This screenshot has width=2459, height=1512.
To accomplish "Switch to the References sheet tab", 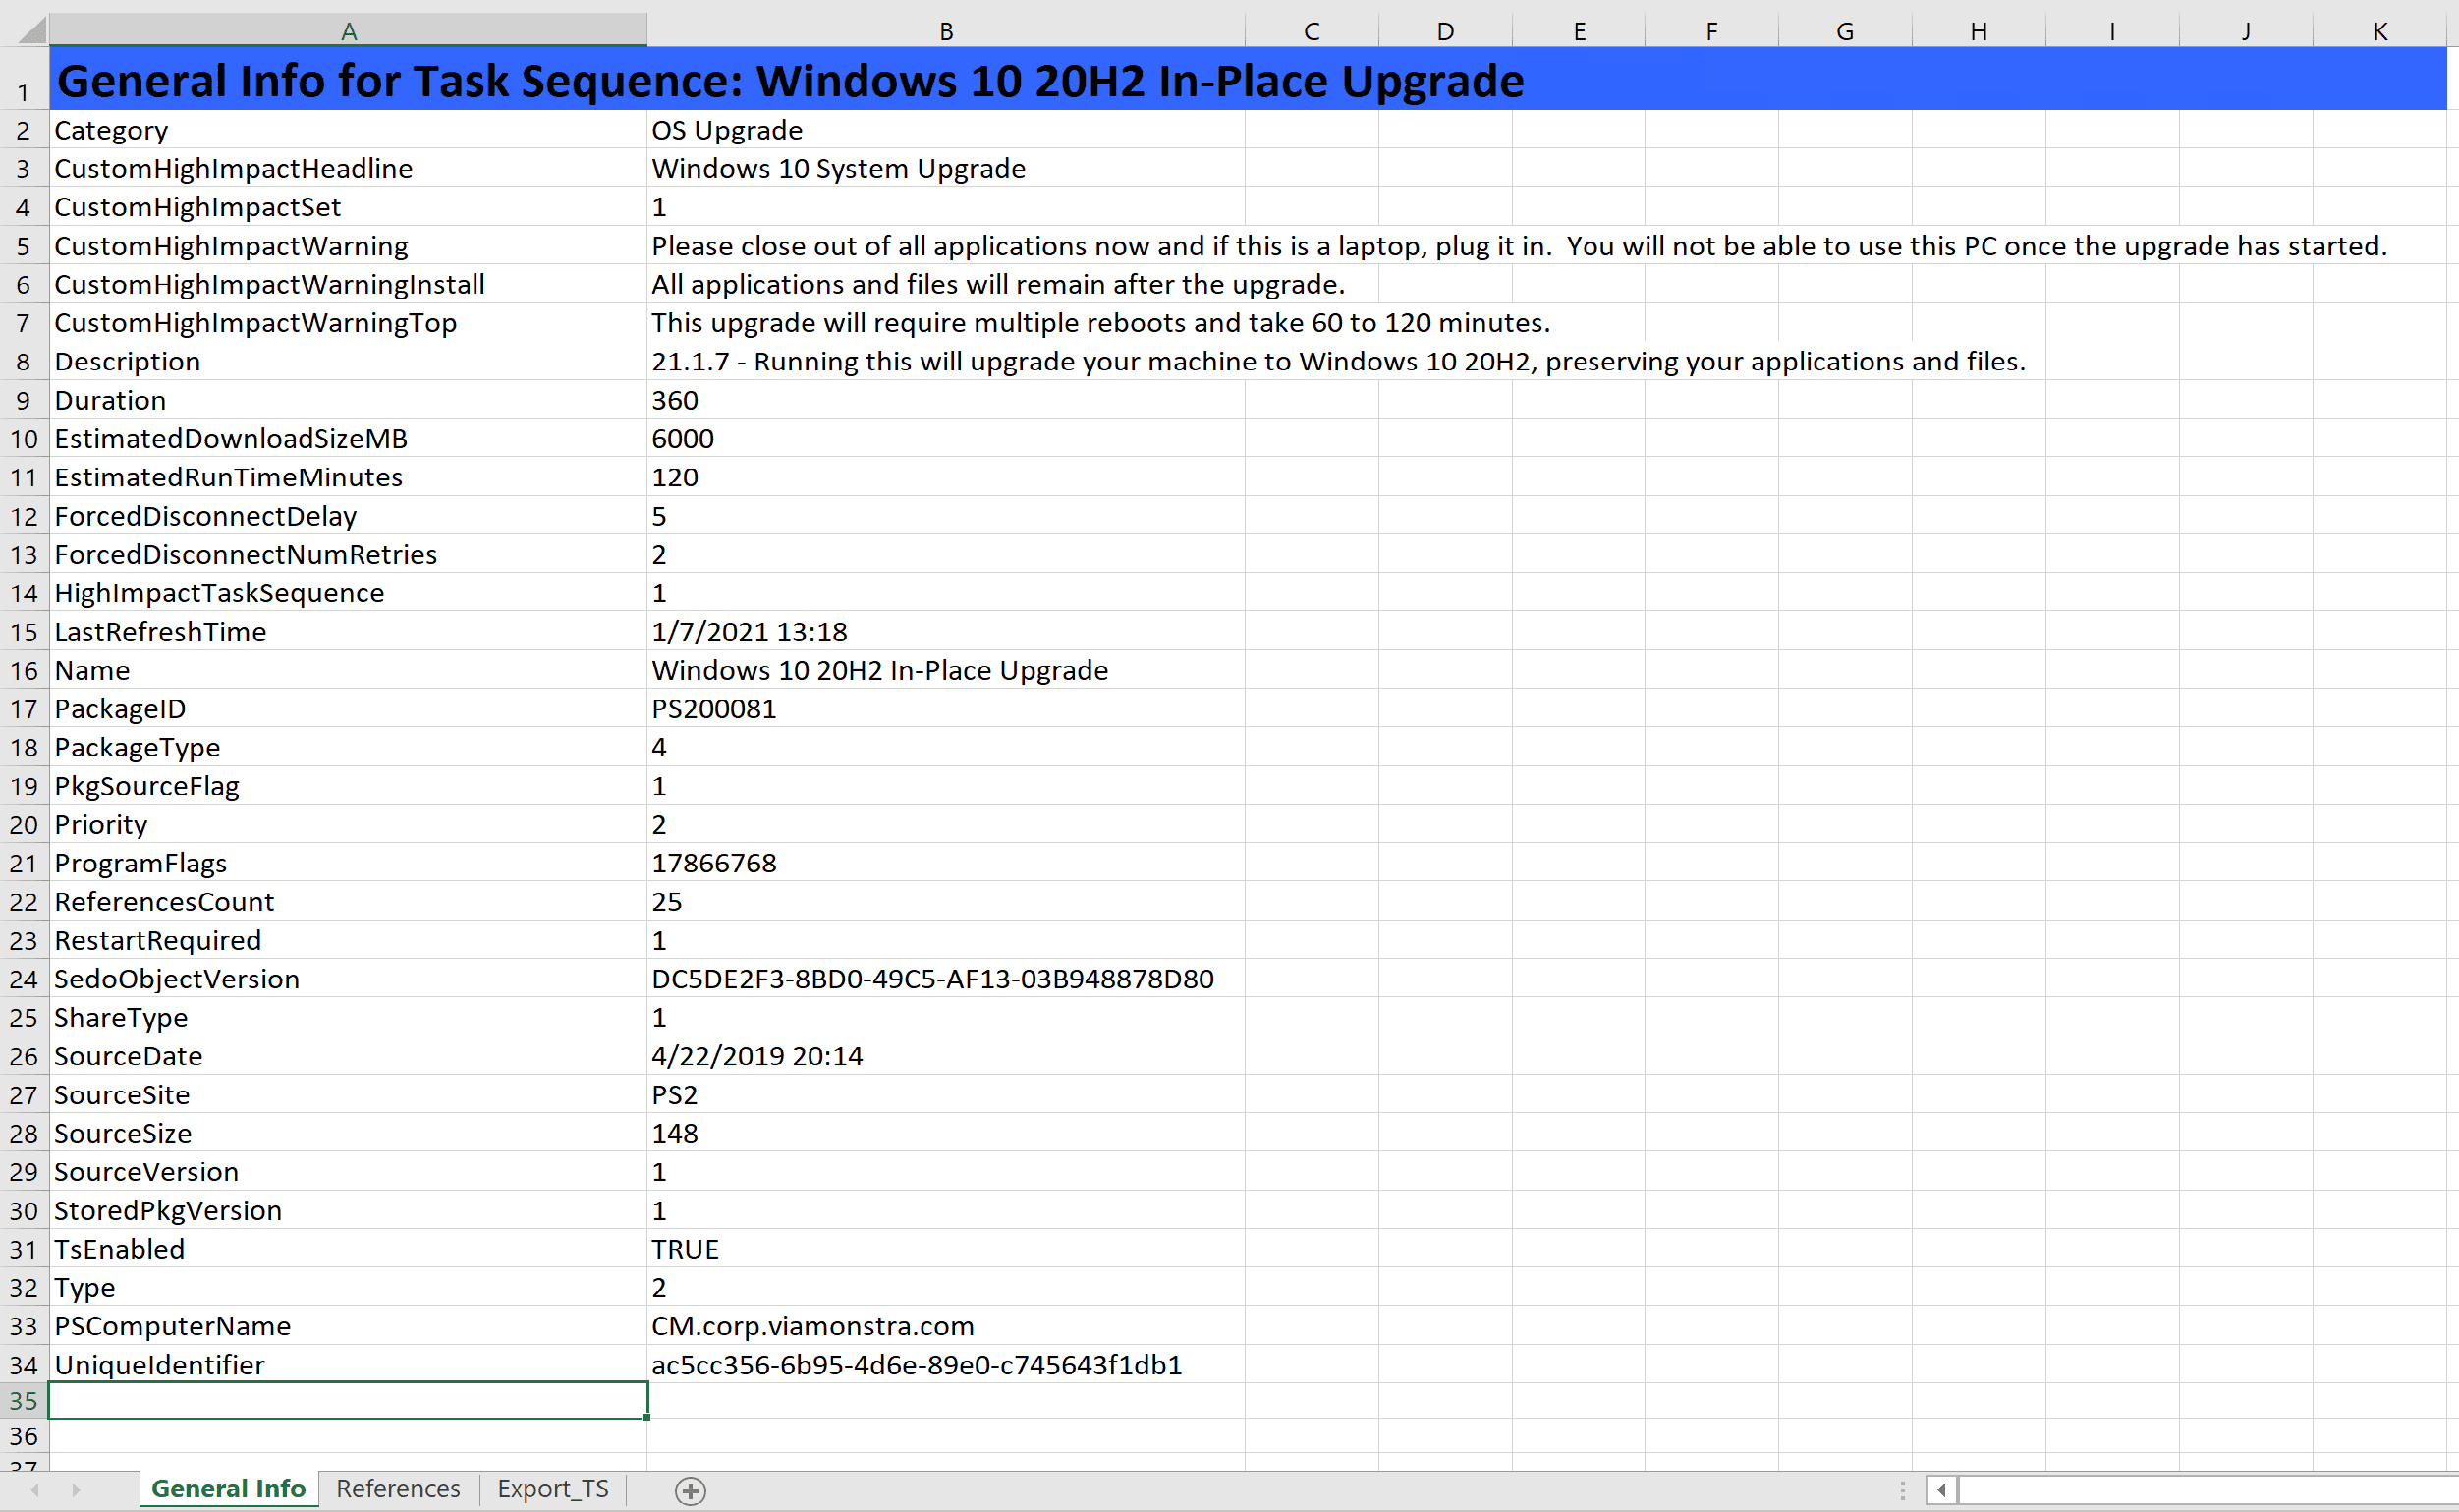I will pyautogui.click(x=398, y=1489).
